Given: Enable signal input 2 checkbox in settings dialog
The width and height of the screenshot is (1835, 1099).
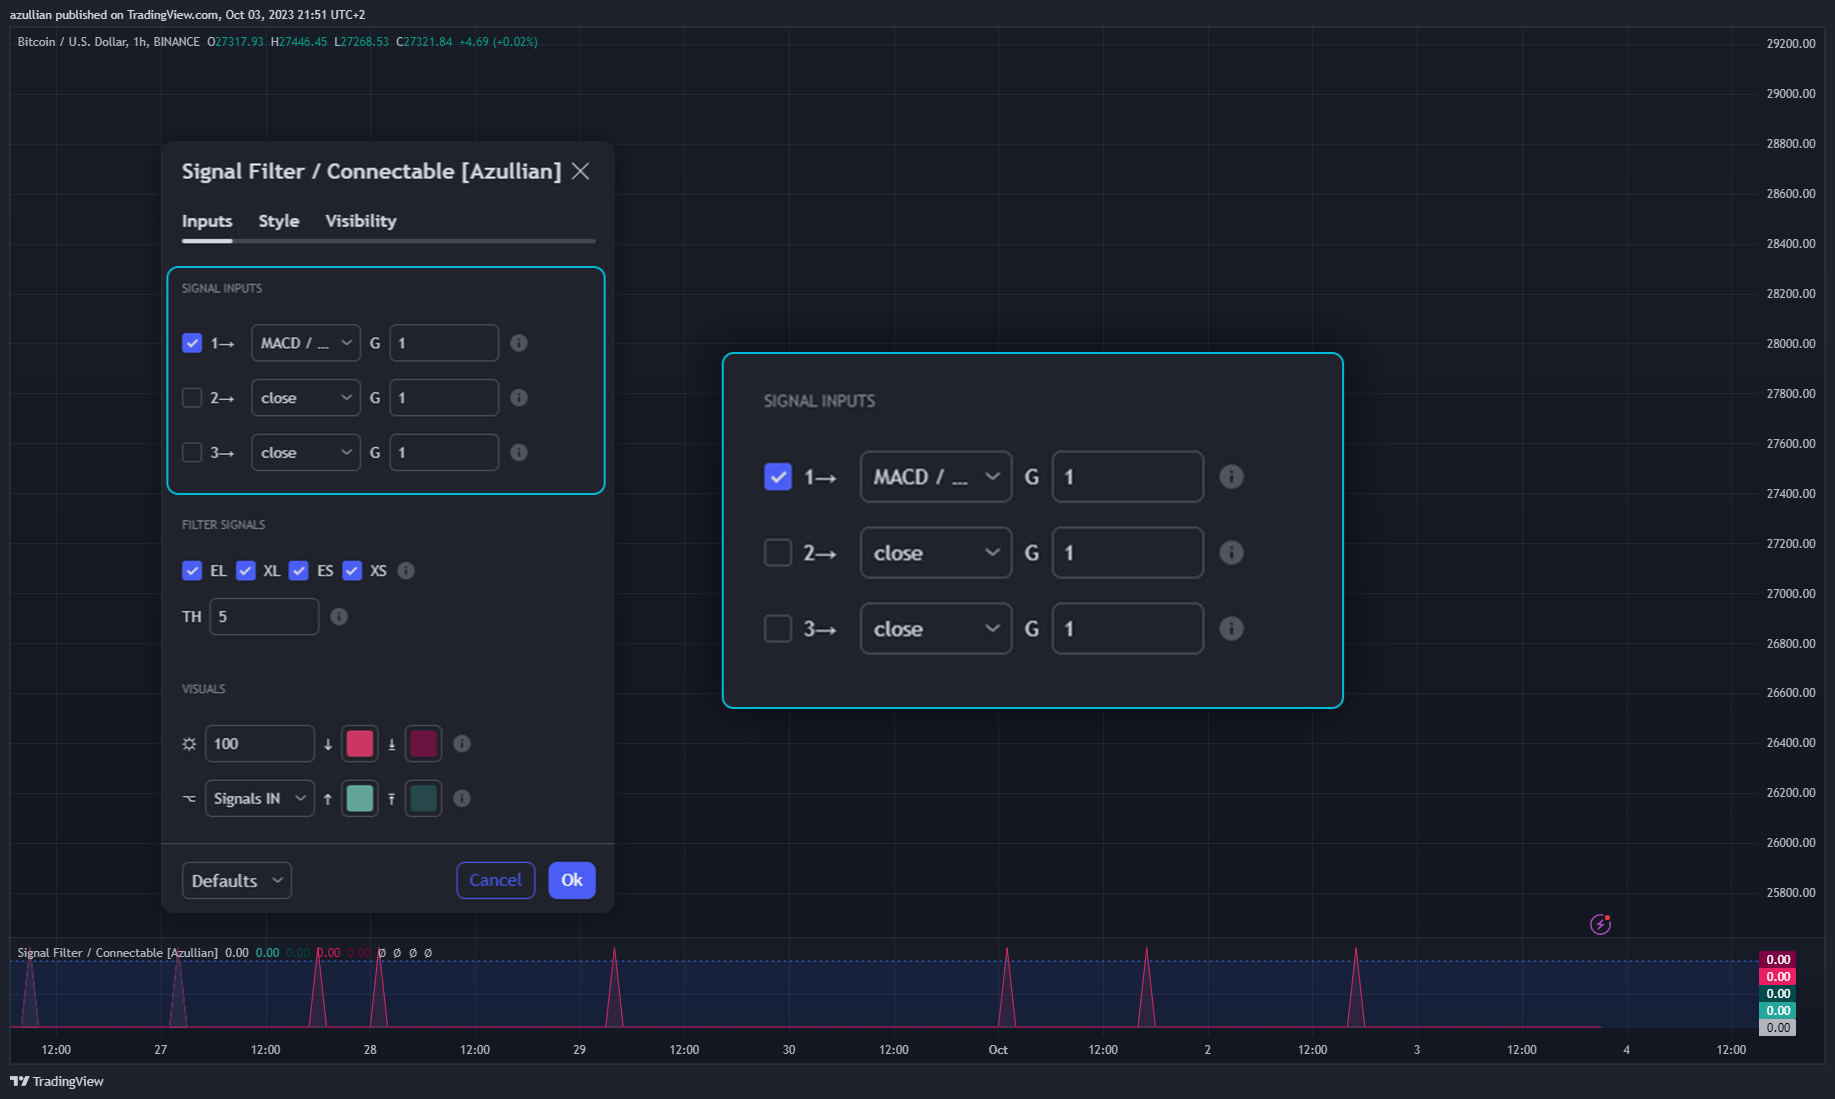Looking at the screenshot, I should (x=192, y=398).
